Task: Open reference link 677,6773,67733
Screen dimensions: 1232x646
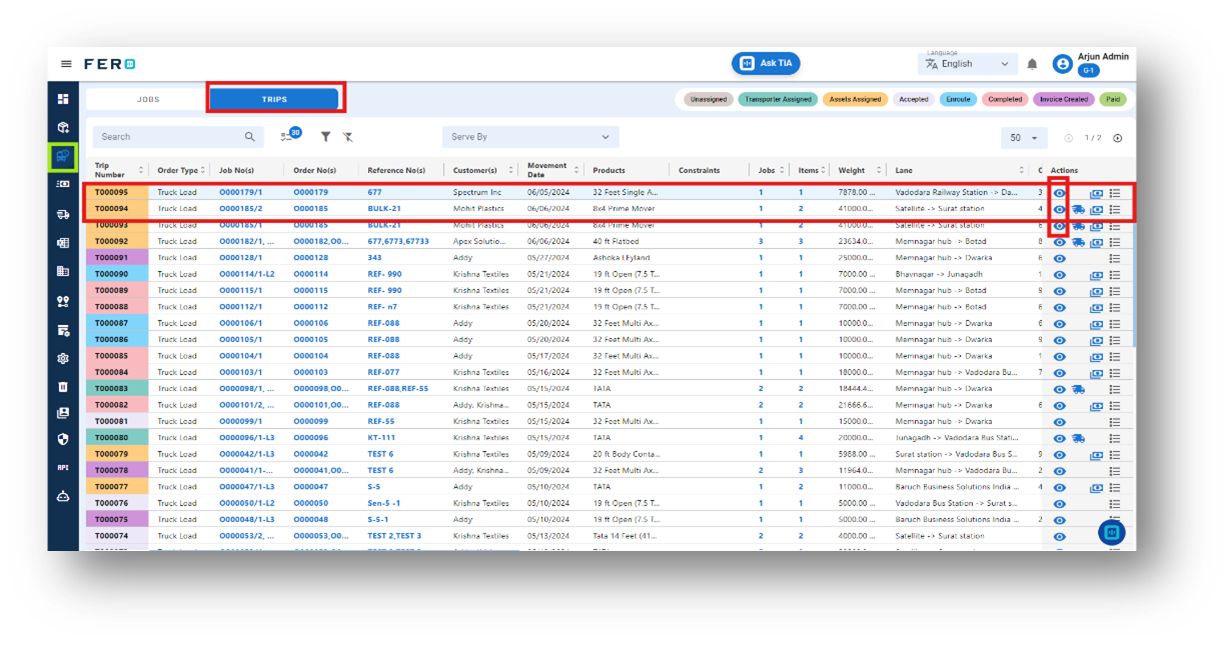Action: [x=398, y=241]
